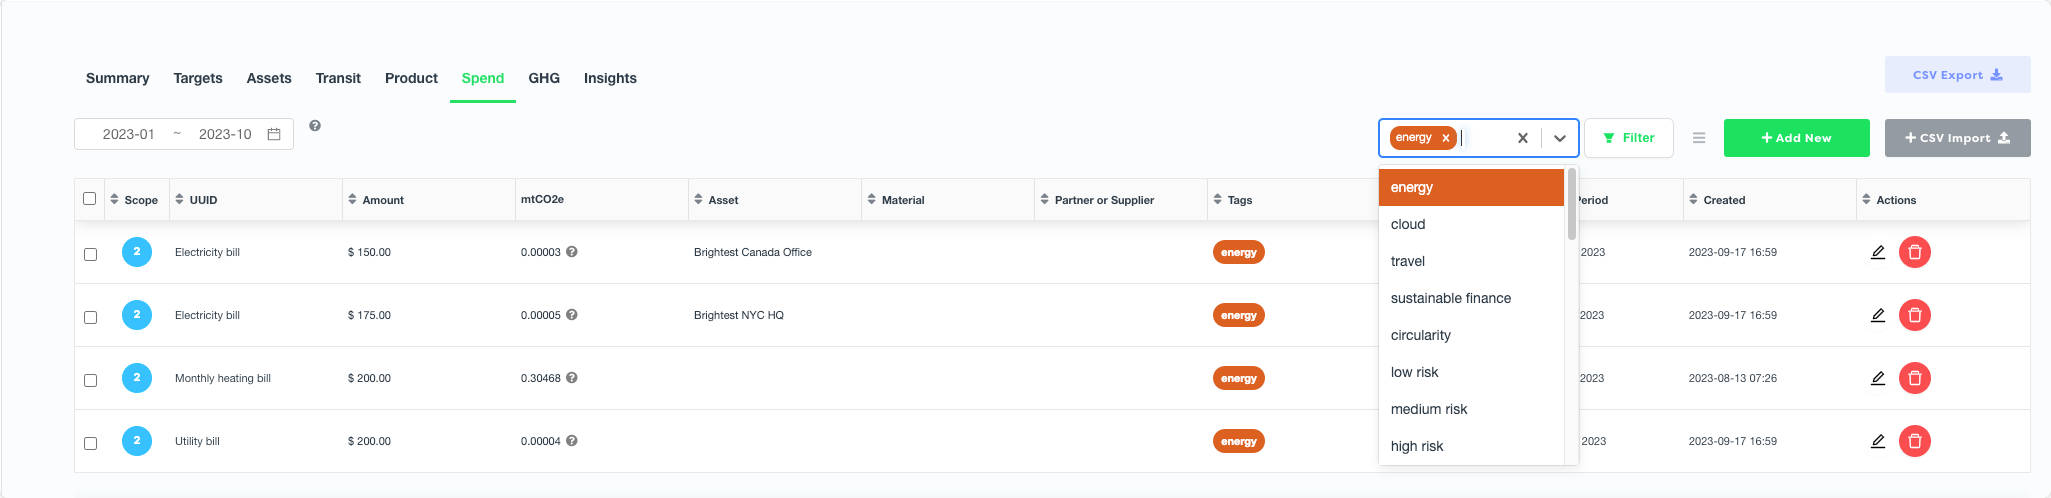Select the $175.00 Electricity bill checkbox

[x=91, y=317]
